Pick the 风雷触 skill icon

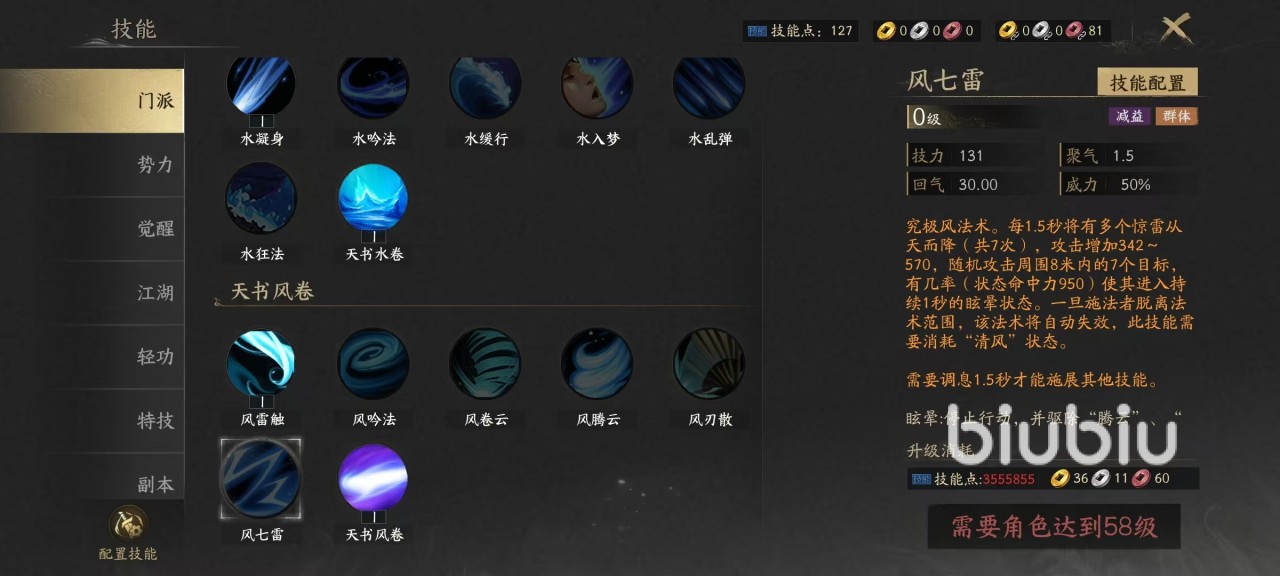pos(261,364)
